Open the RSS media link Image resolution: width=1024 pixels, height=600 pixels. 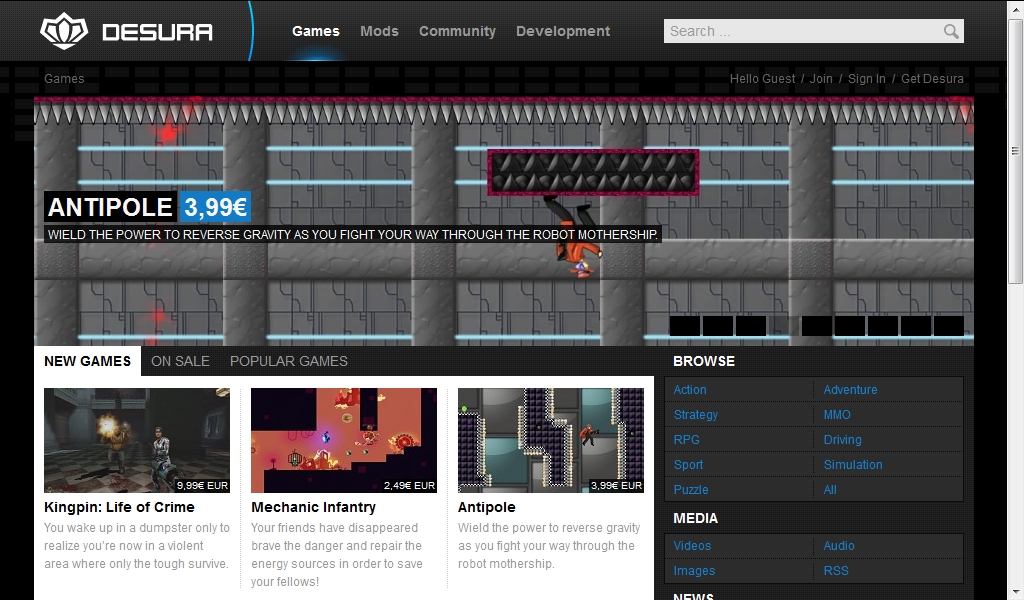(x=836, y=571)
